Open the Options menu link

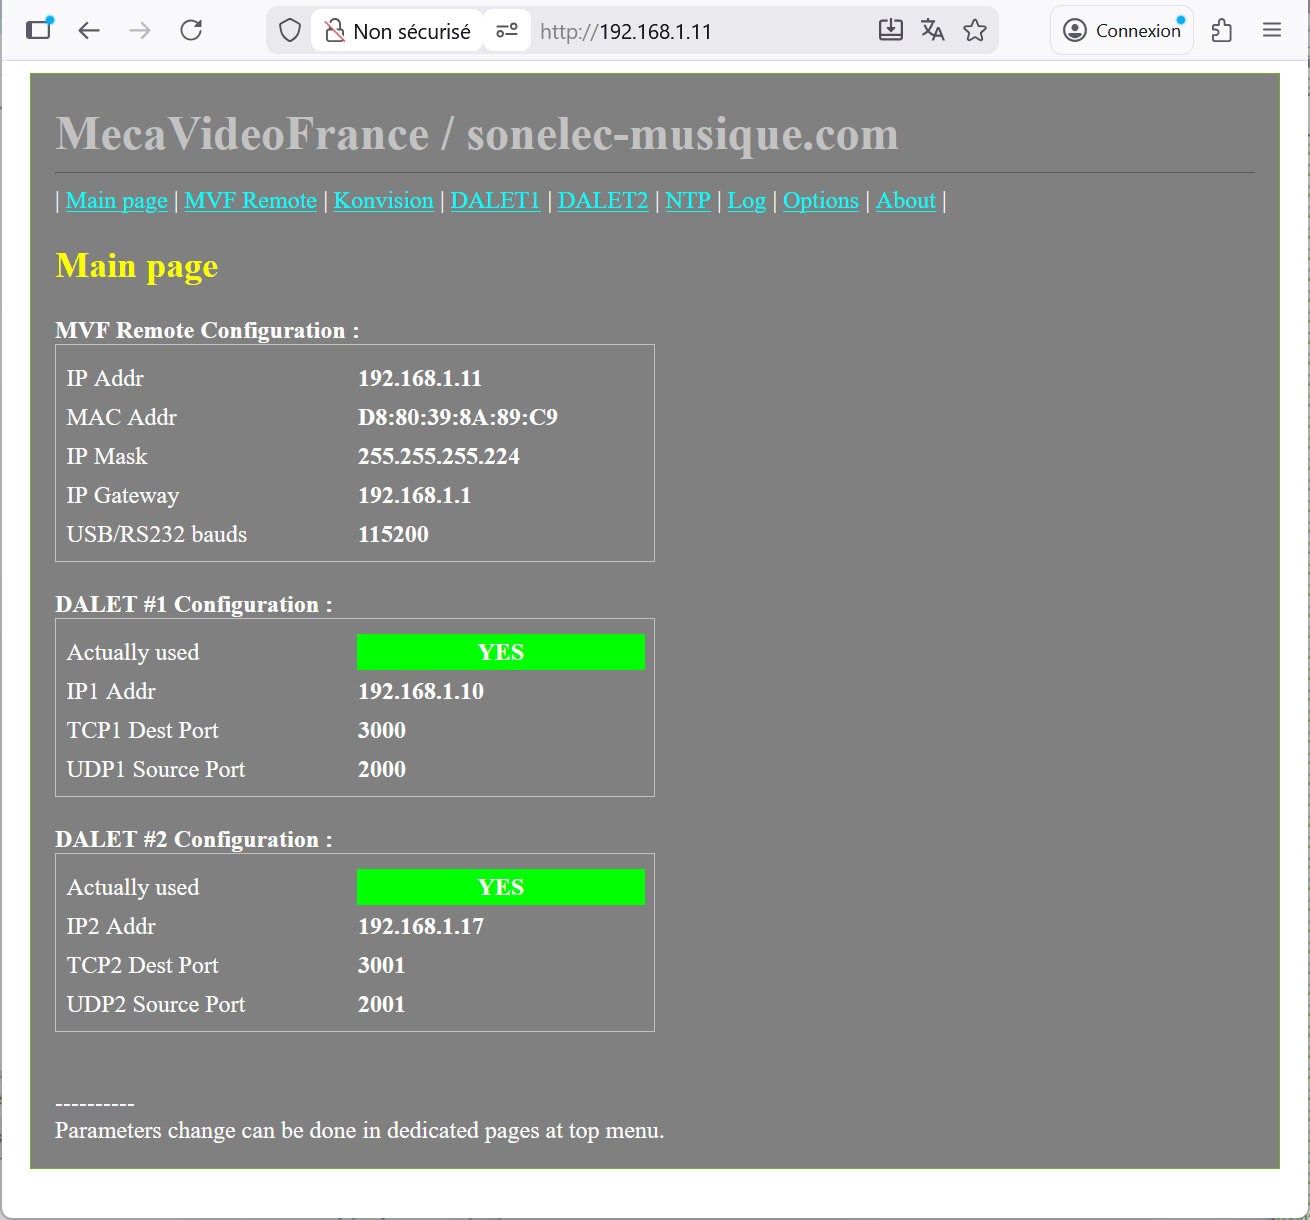pos(820,201)
